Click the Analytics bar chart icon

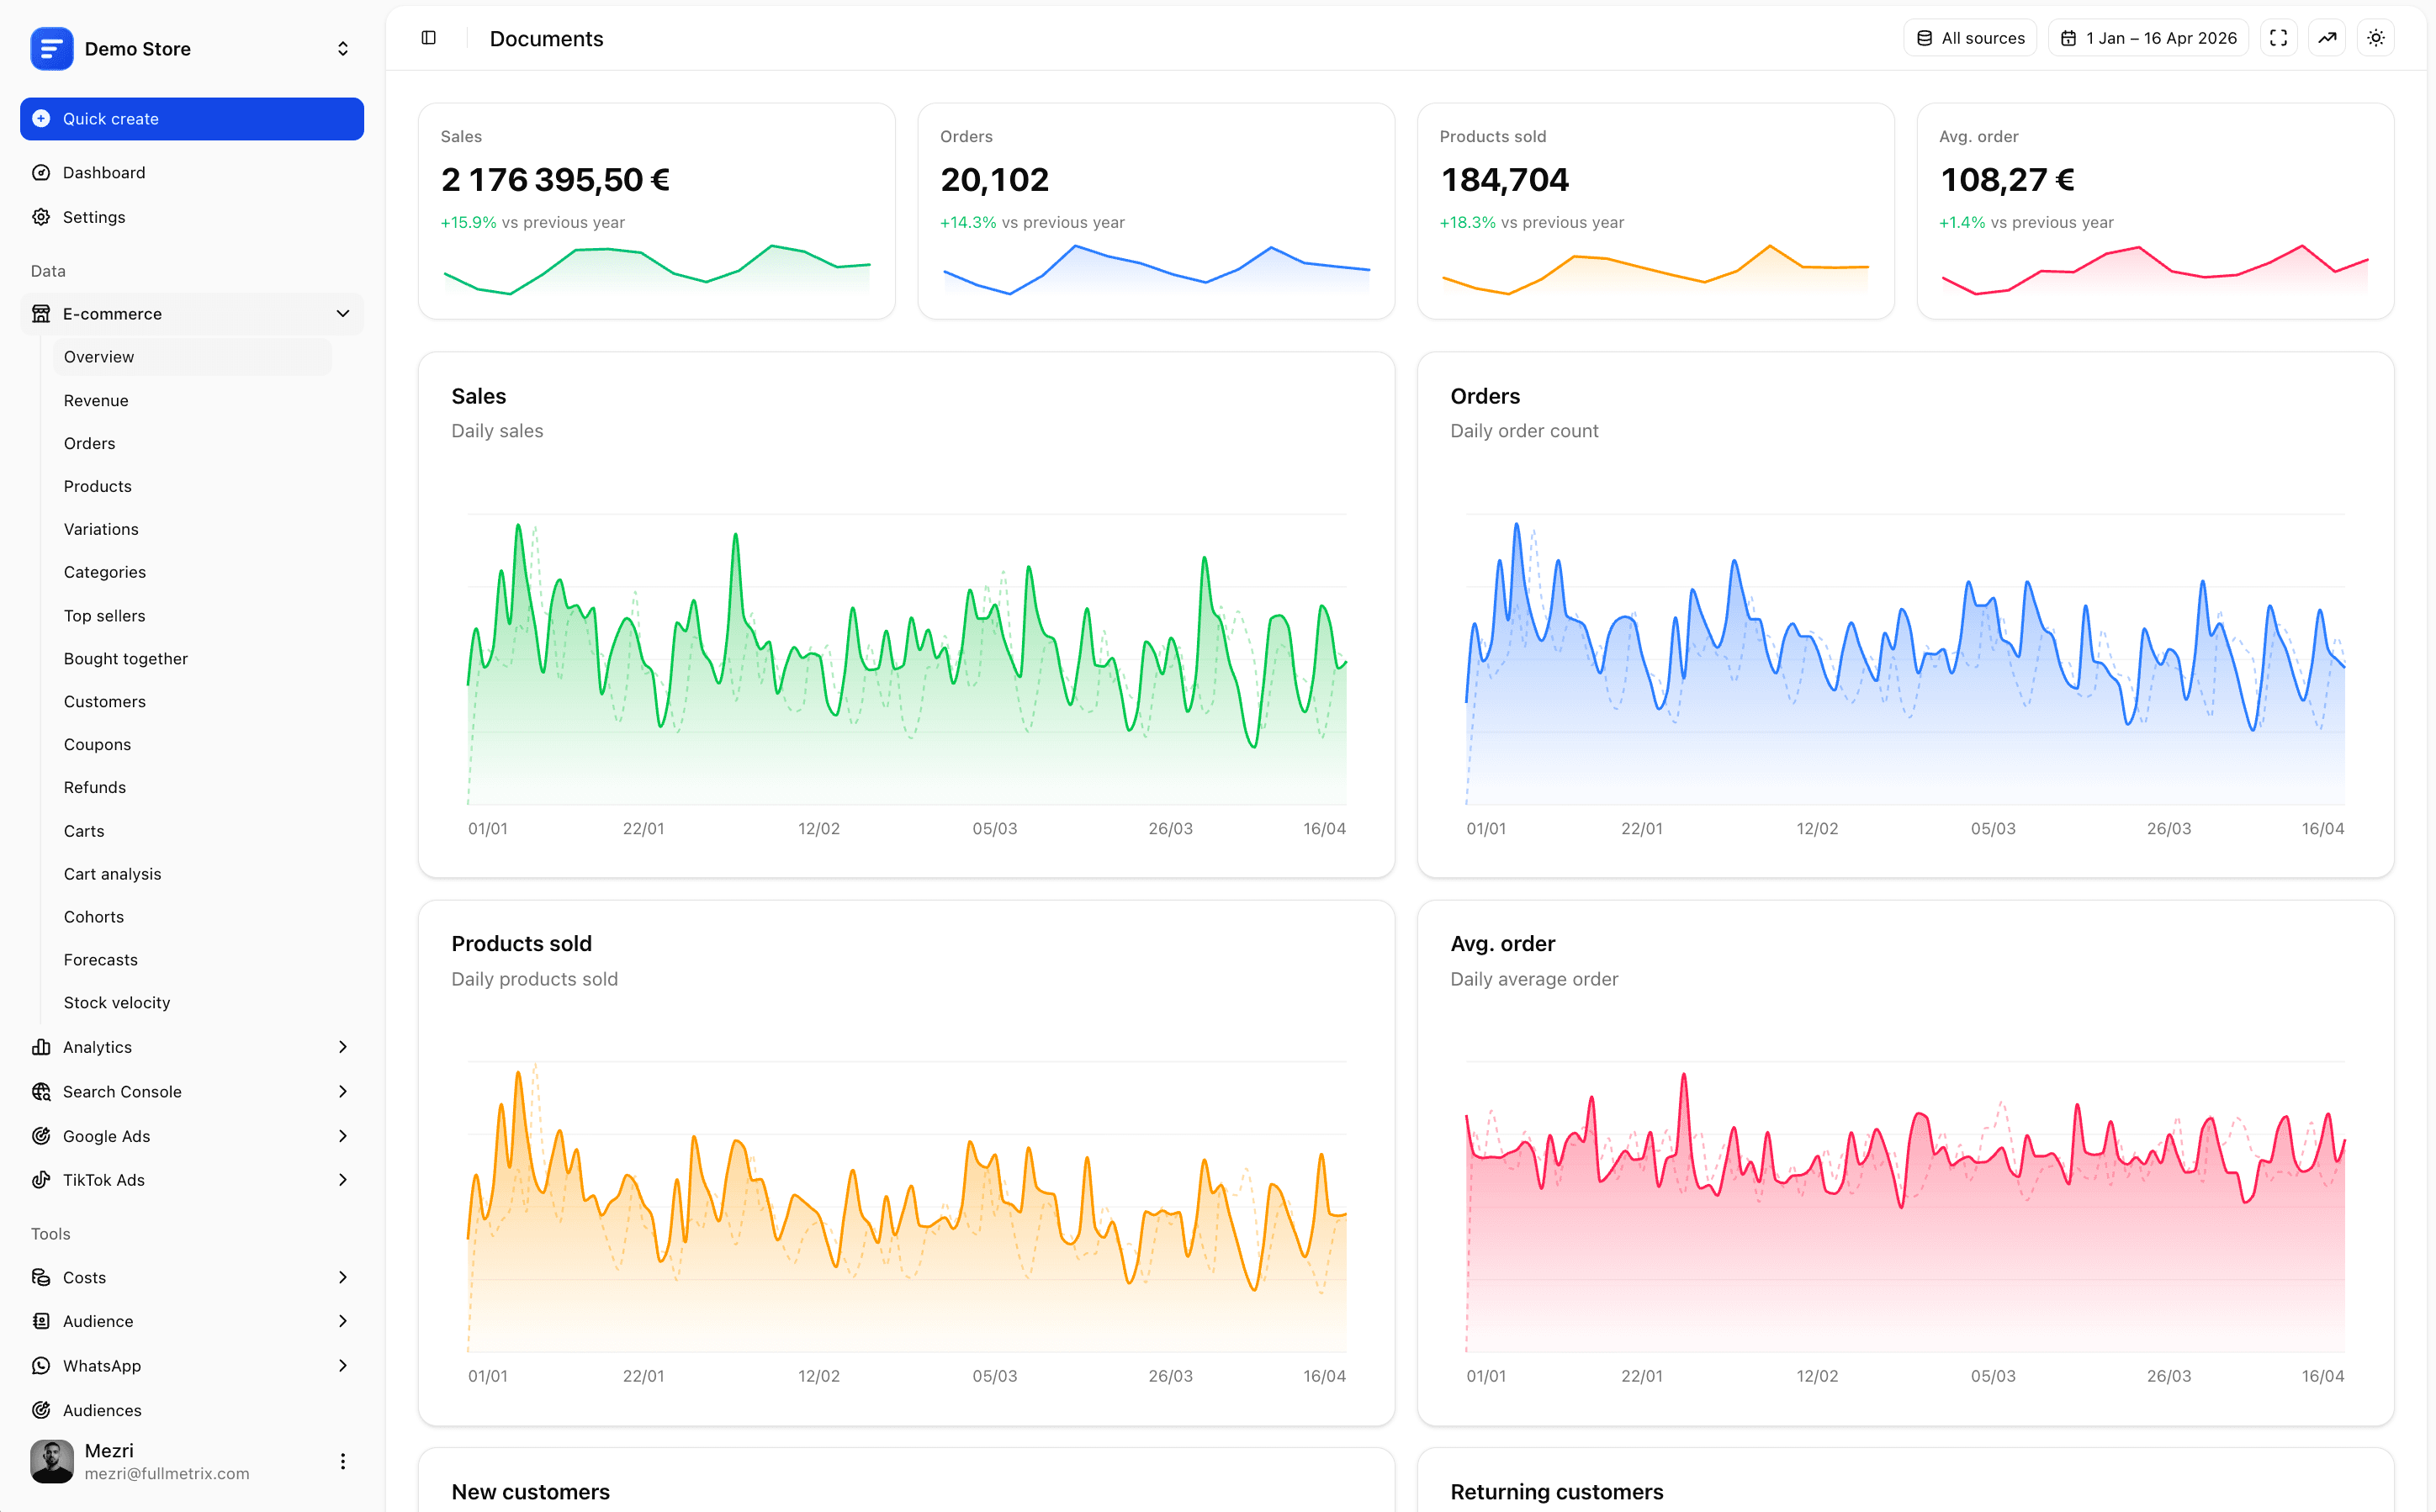(41, 1046)
